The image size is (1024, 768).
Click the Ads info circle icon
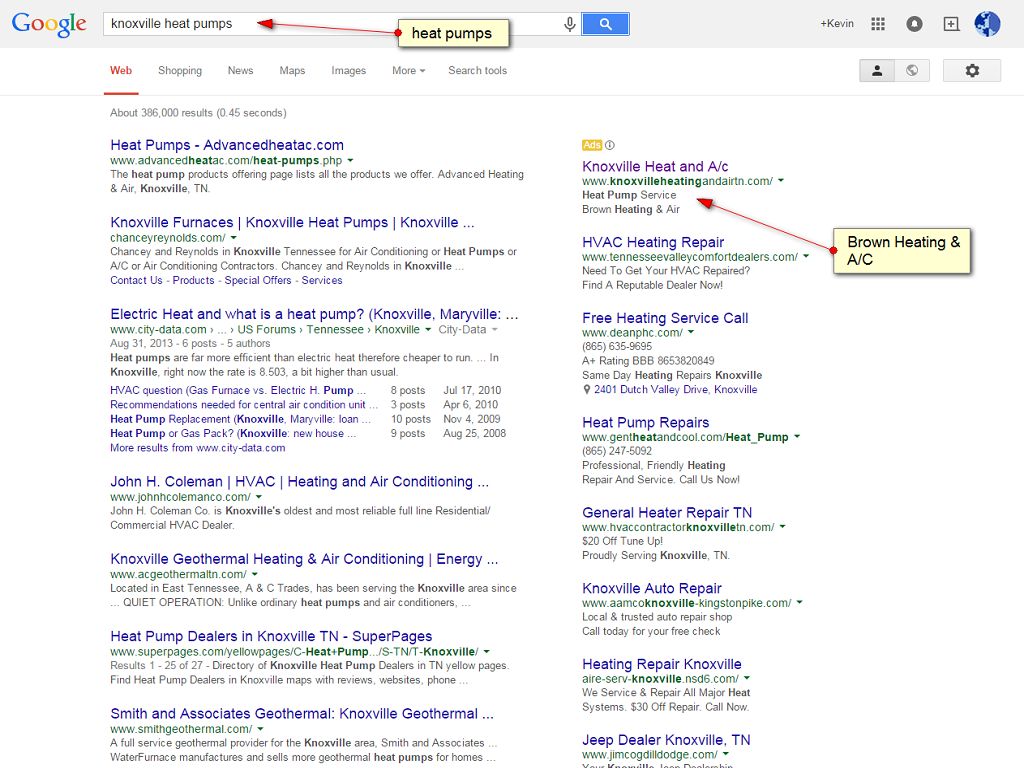[x=609, y=145]
